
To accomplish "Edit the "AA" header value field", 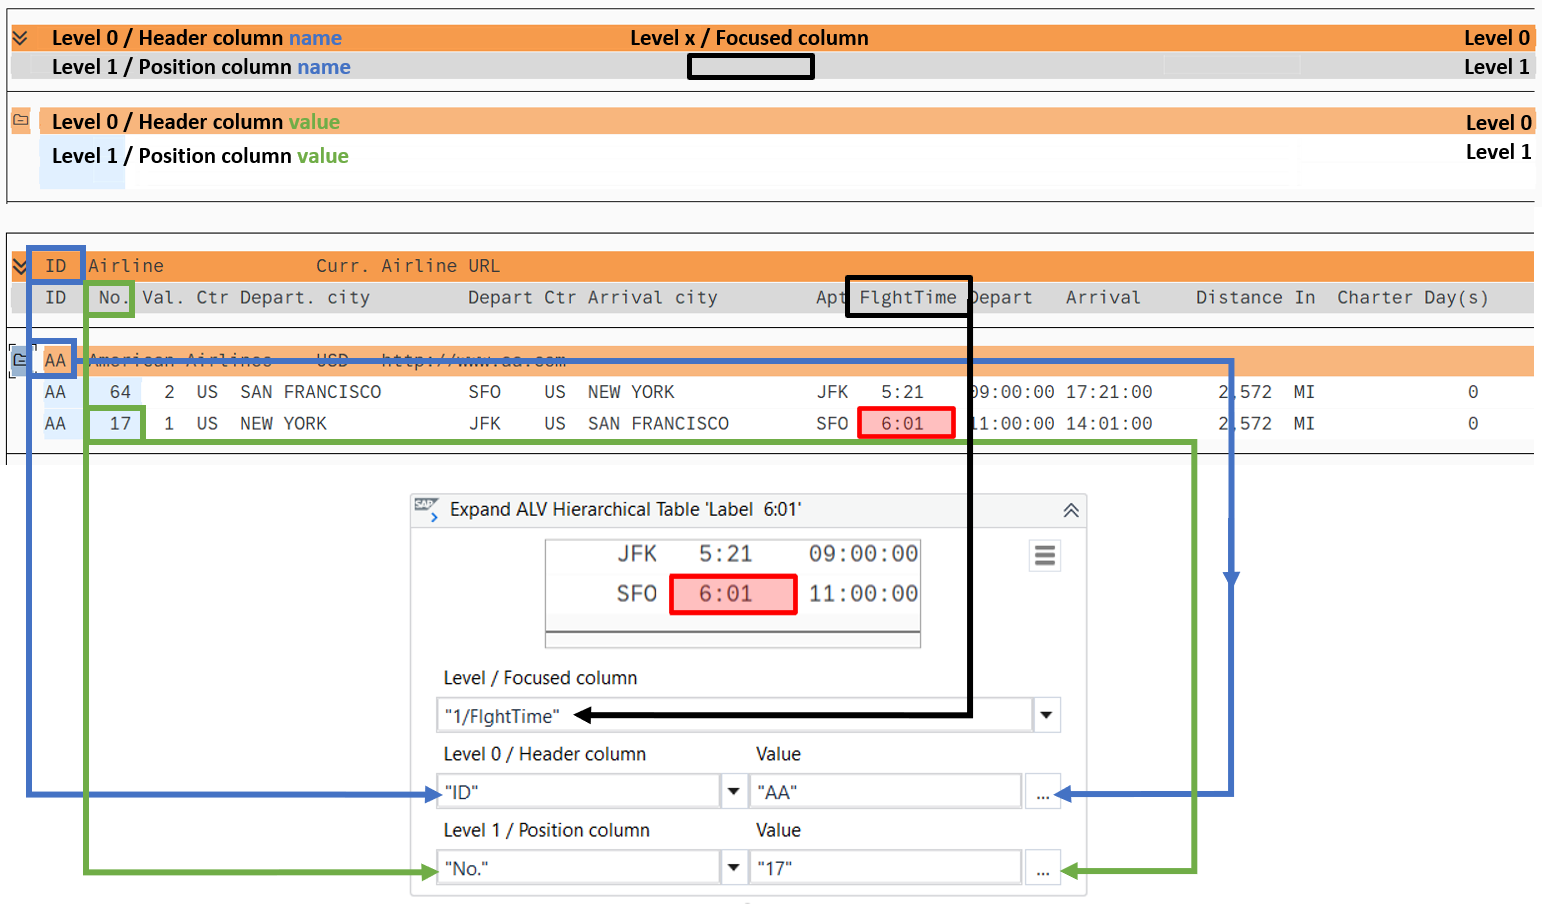I will (x=886, y=791).
